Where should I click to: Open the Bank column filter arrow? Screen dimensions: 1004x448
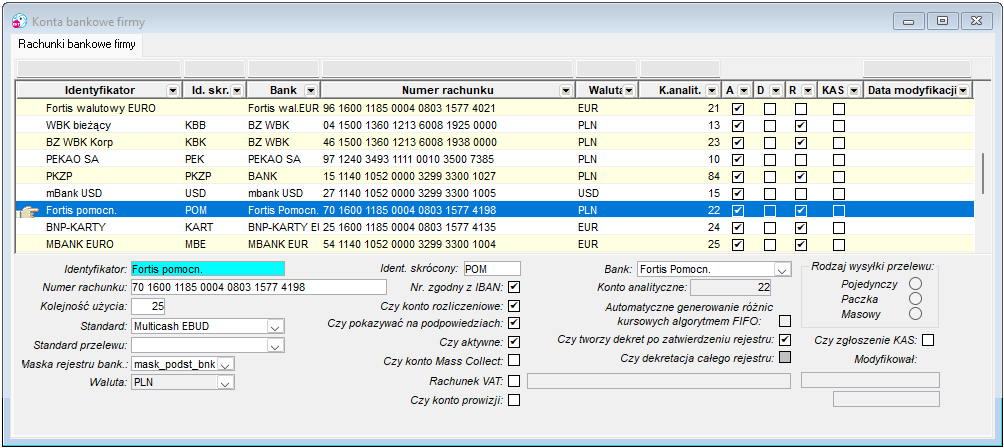(311, 90)
